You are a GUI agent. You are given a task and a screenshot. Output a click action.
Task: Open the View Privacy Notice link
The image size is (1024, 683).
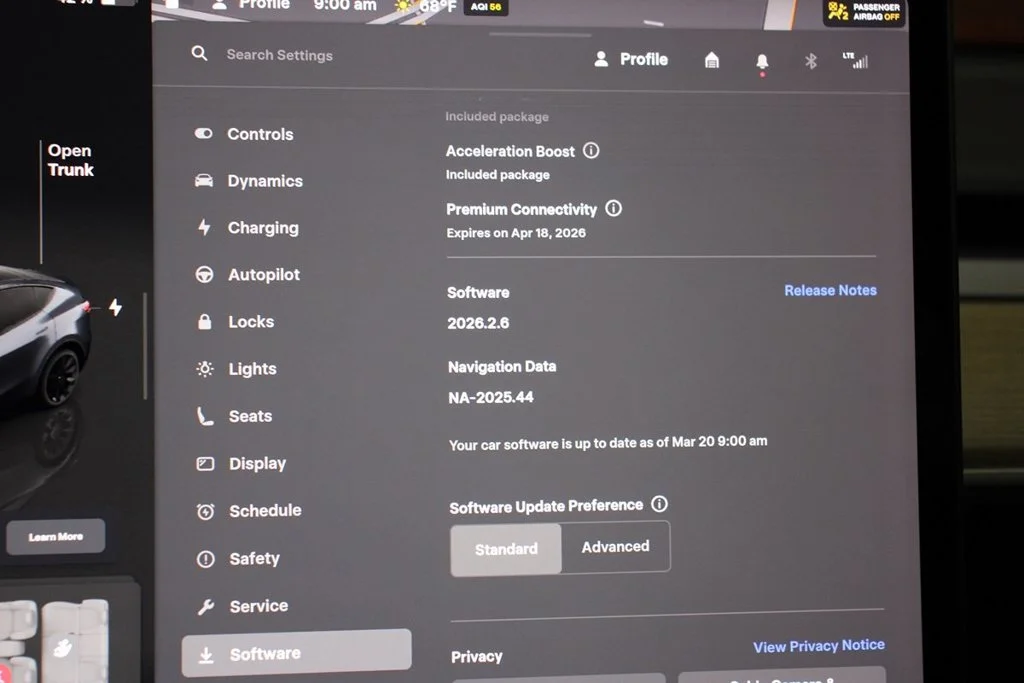pyautogui.click(x=819, y=646)
